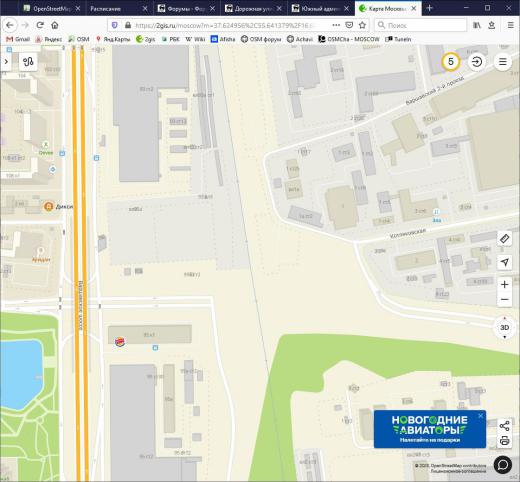Print the map with printer icon

coord(504,441)
